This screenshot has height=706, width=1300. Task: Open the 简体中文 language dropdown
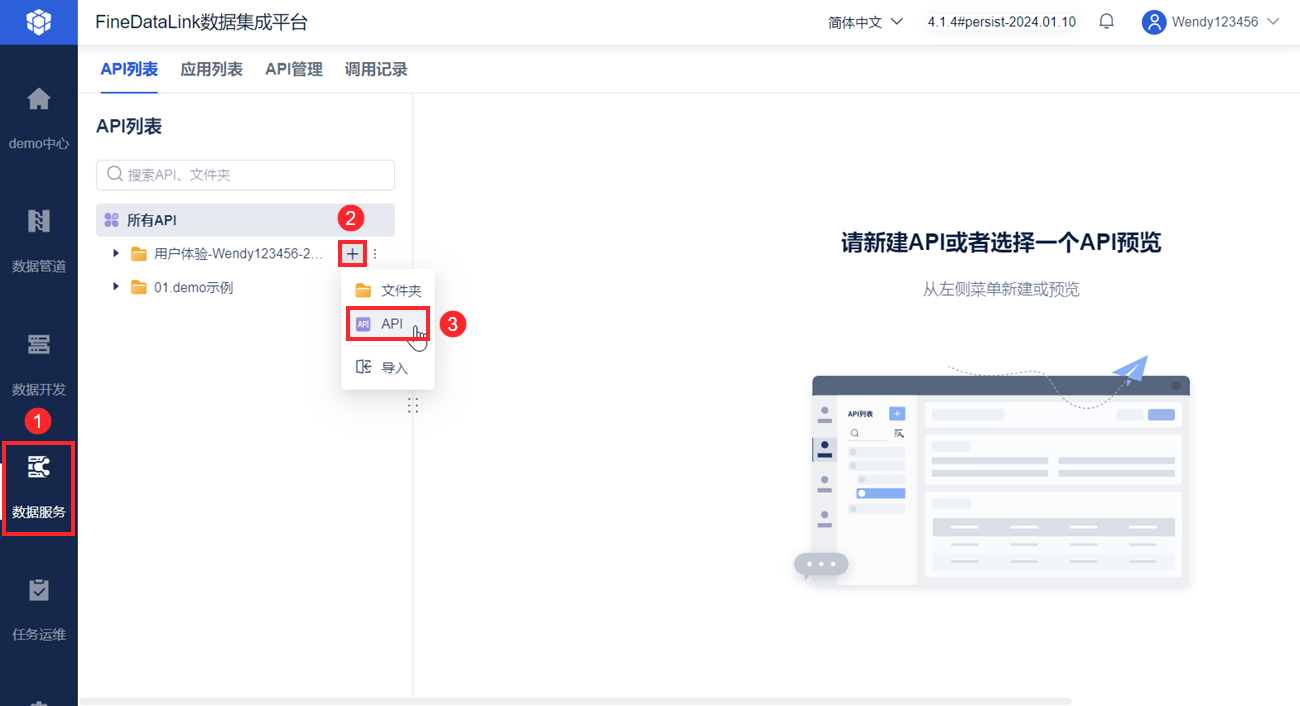coord(866,22)
